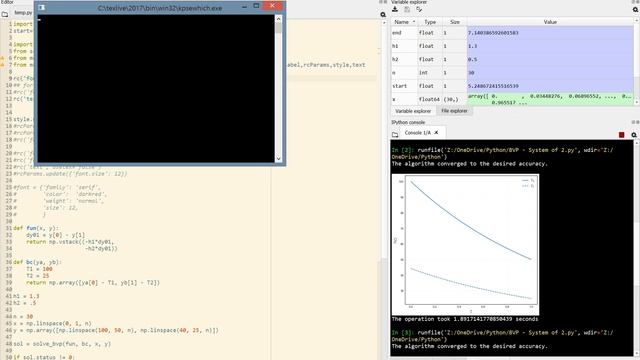This screenshot has width=640, height=360.
Task: Click the warning icon beside editor line 6
Action: (2, 58)
